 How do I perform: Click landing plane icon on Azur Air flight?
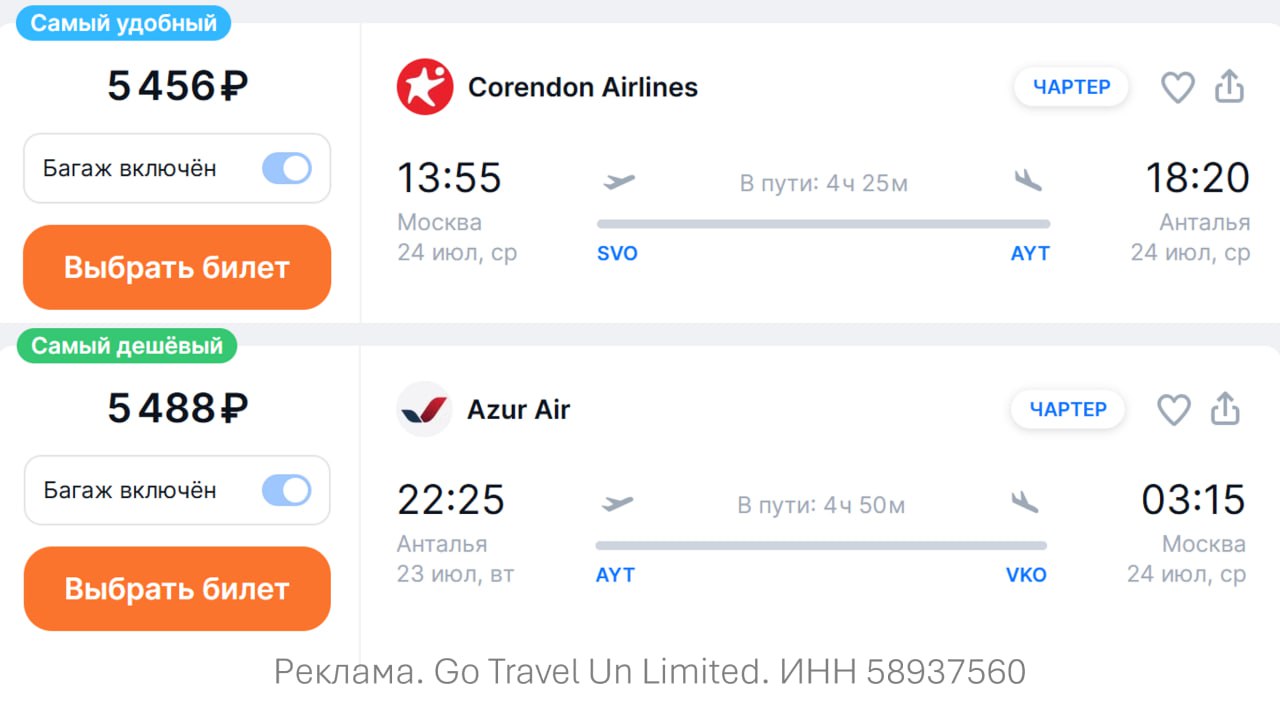[1025, 503]
